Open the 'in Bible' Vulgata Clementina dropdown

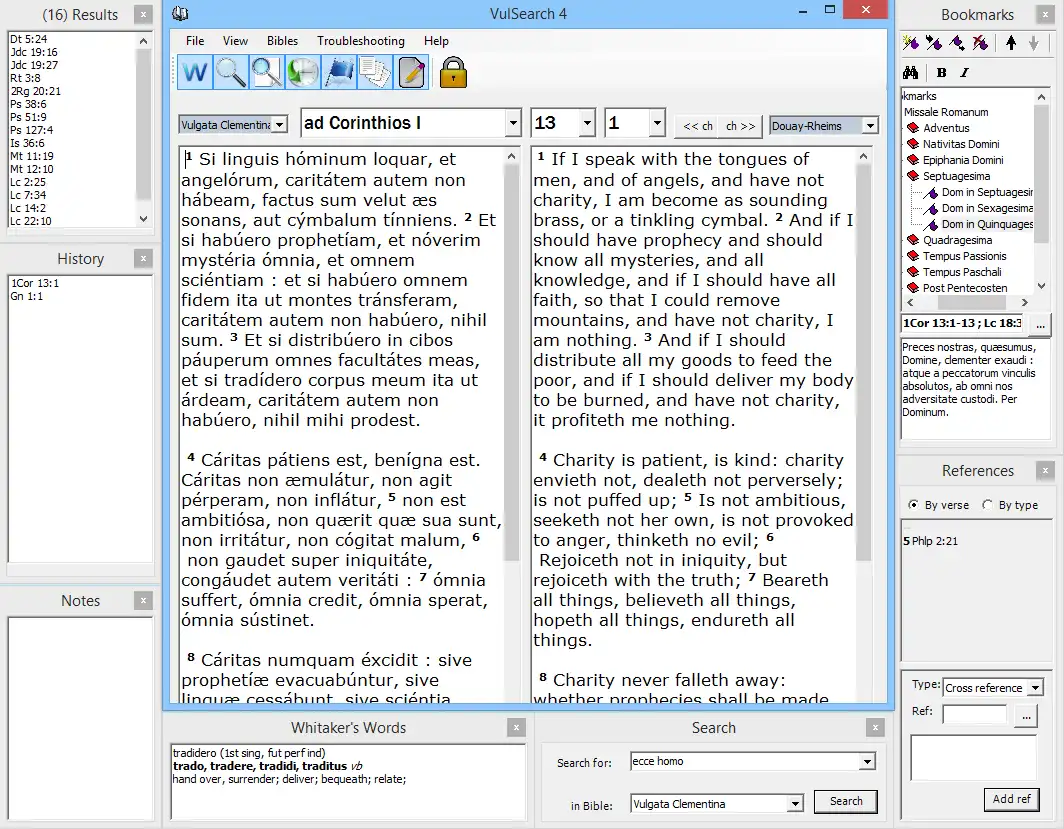[x=795, y=804]
